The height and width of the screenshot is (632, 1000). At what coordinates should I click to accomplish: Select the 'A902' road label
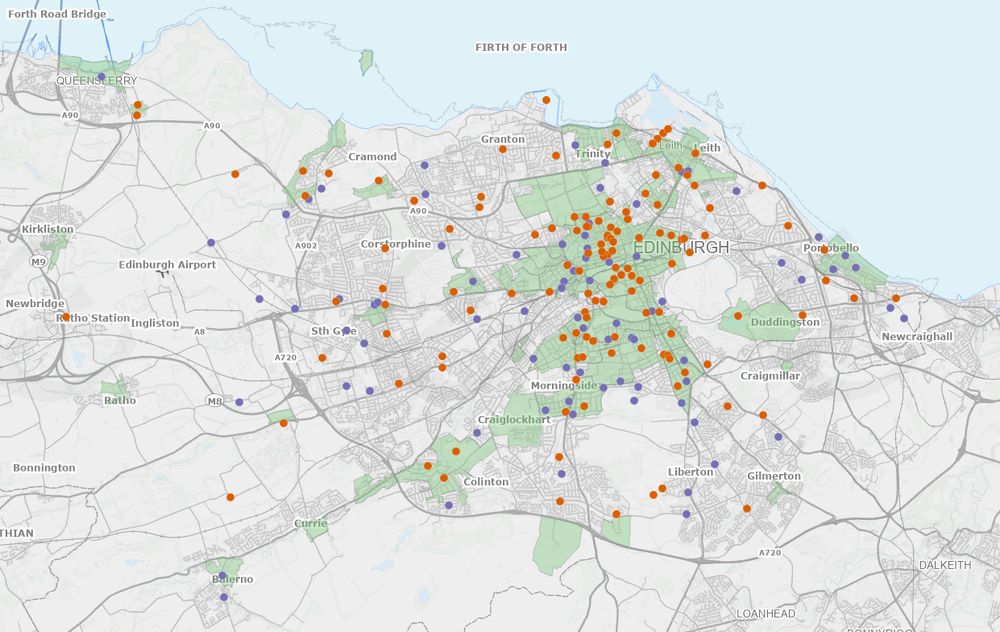coord(306,246)
